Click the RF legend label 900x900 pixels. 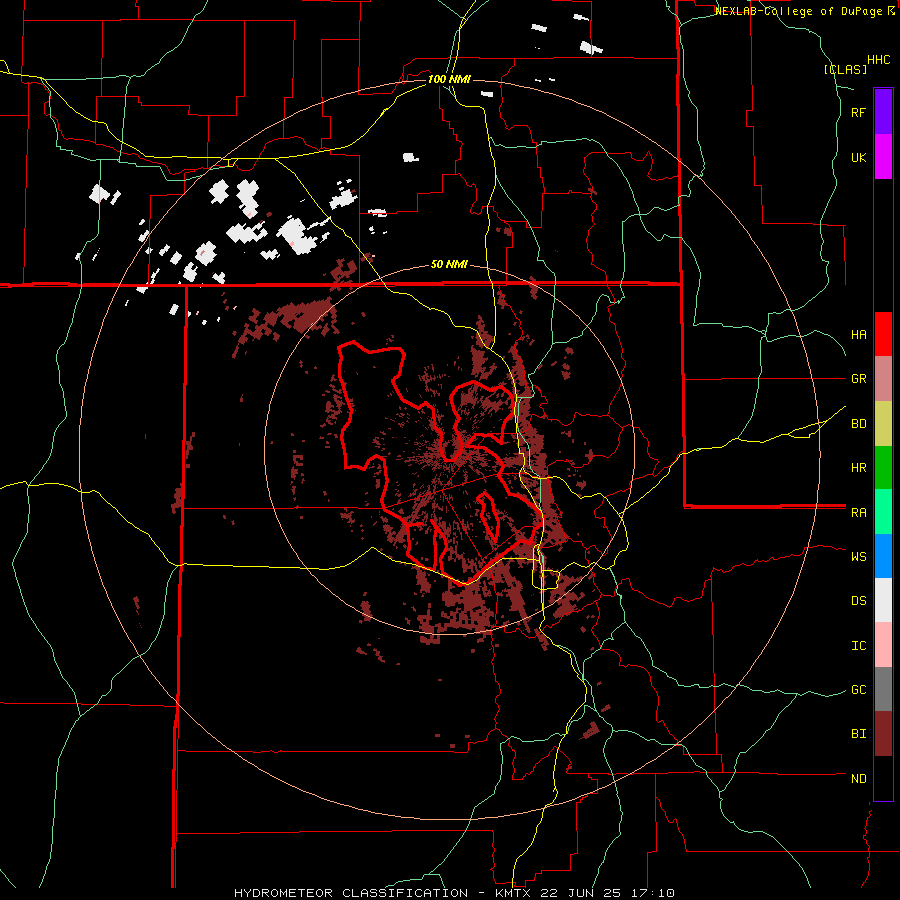(858, 112)
